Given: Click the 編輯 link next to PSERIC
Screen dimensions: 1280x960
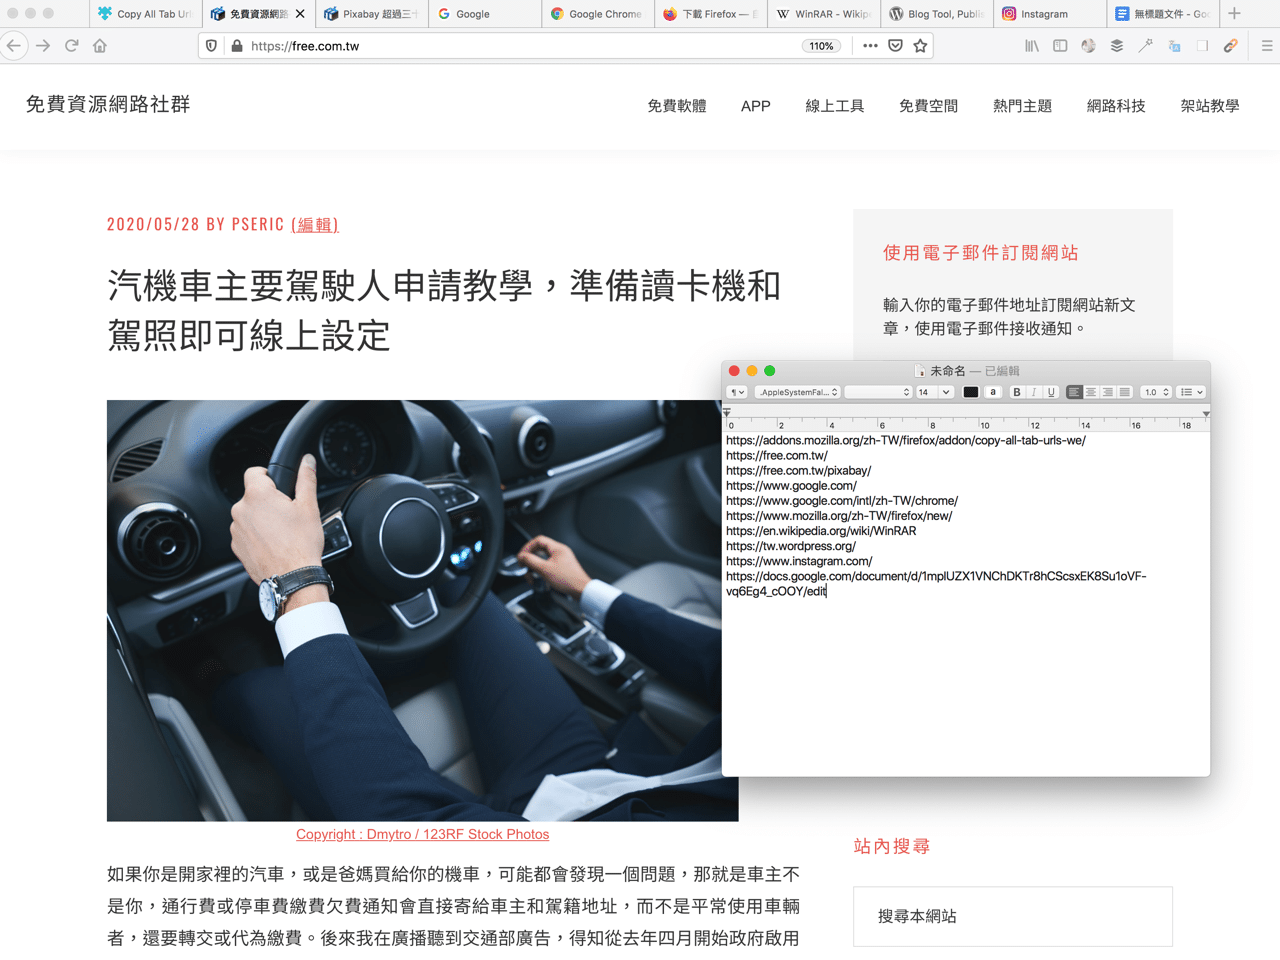Looking at the screenshot, I should (x=315, y=224).
